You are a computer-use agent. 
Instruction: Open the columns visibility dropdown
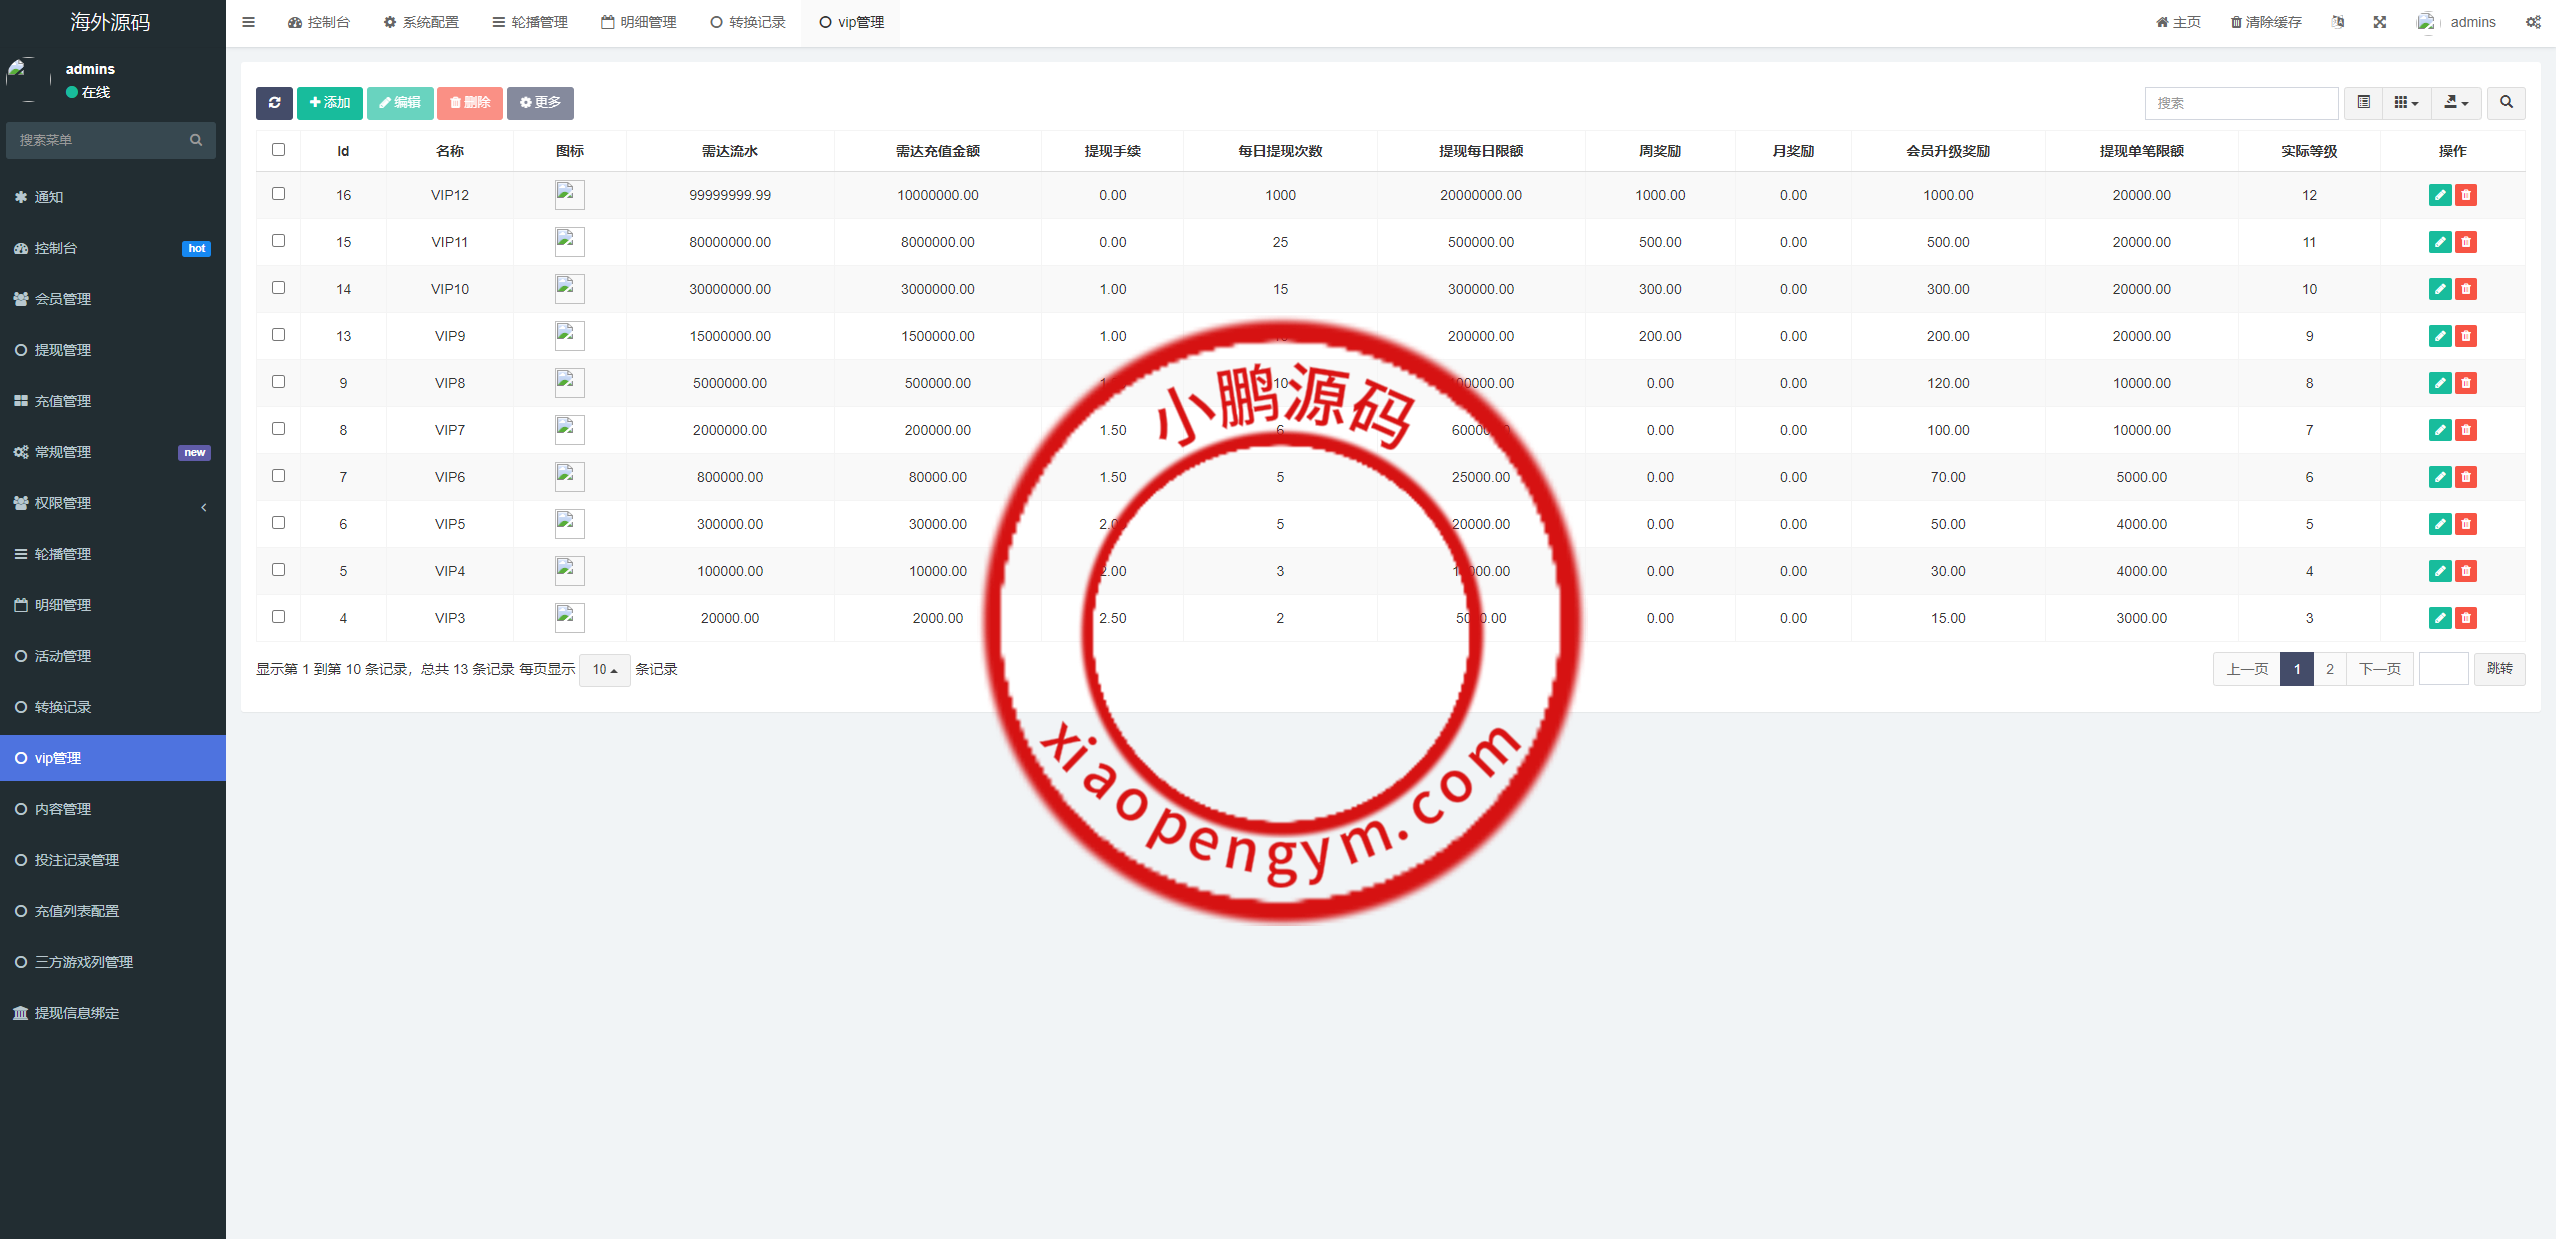click(x=2406, y=103)
